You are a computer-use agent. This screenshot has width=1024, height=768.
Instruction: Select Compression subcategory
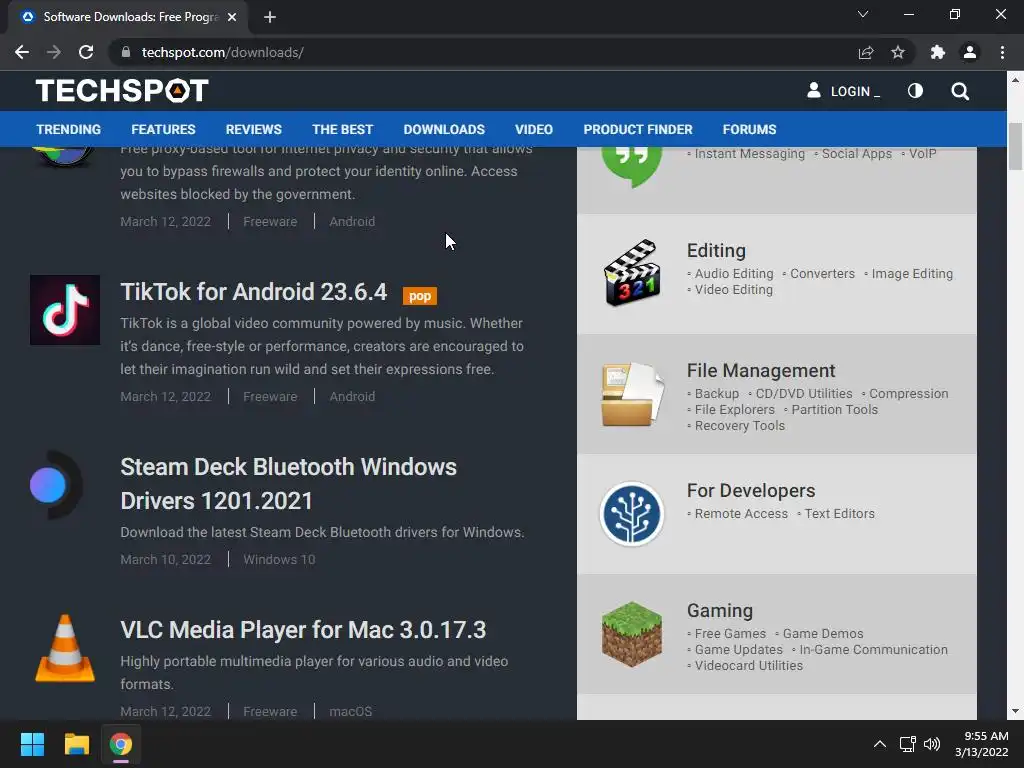tap(908, 394)
